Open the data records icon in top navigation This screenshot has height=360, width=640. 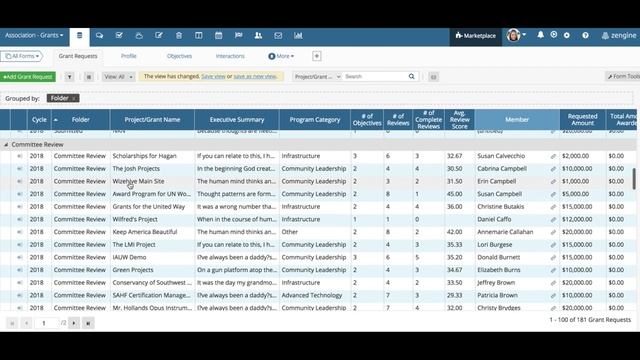coord(80,36)
